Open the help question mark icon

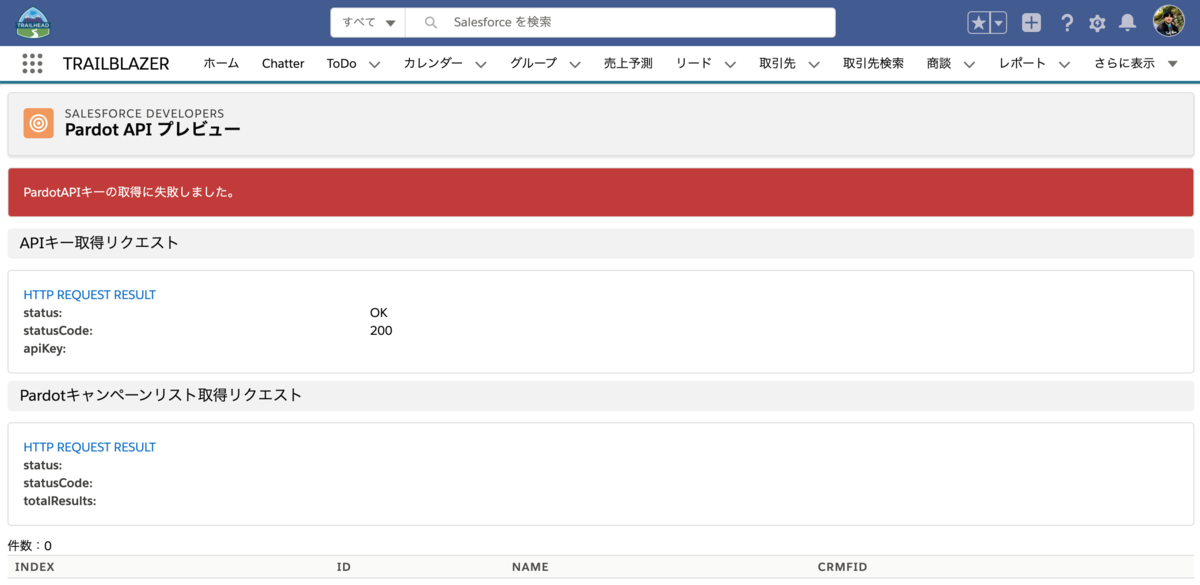1067,23
